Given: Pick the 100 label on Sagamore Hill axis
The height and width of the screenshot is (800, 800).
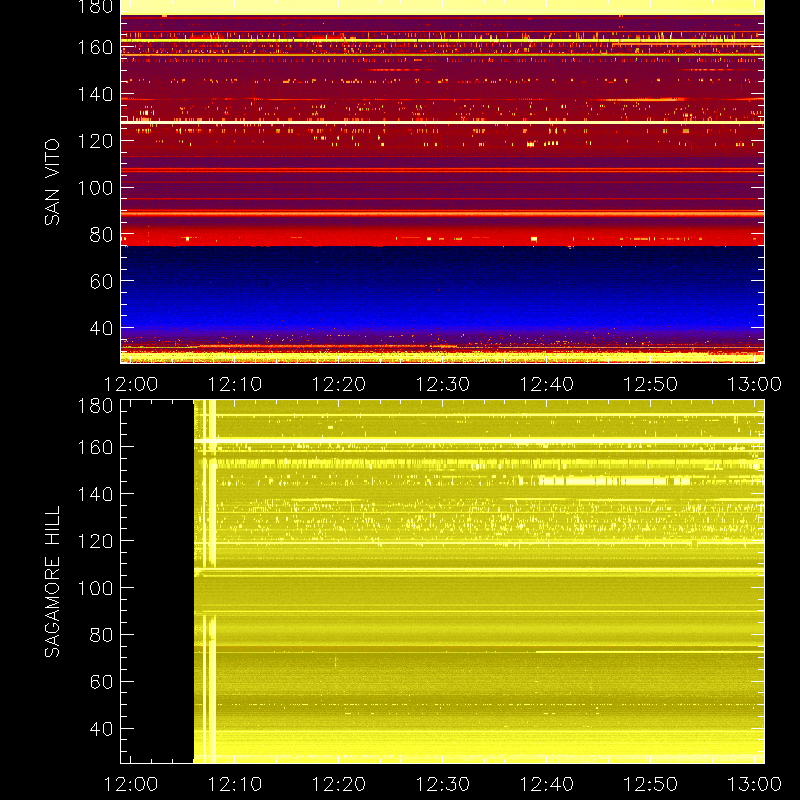Looking at the screenshot, I should click(x=95, y=588).
